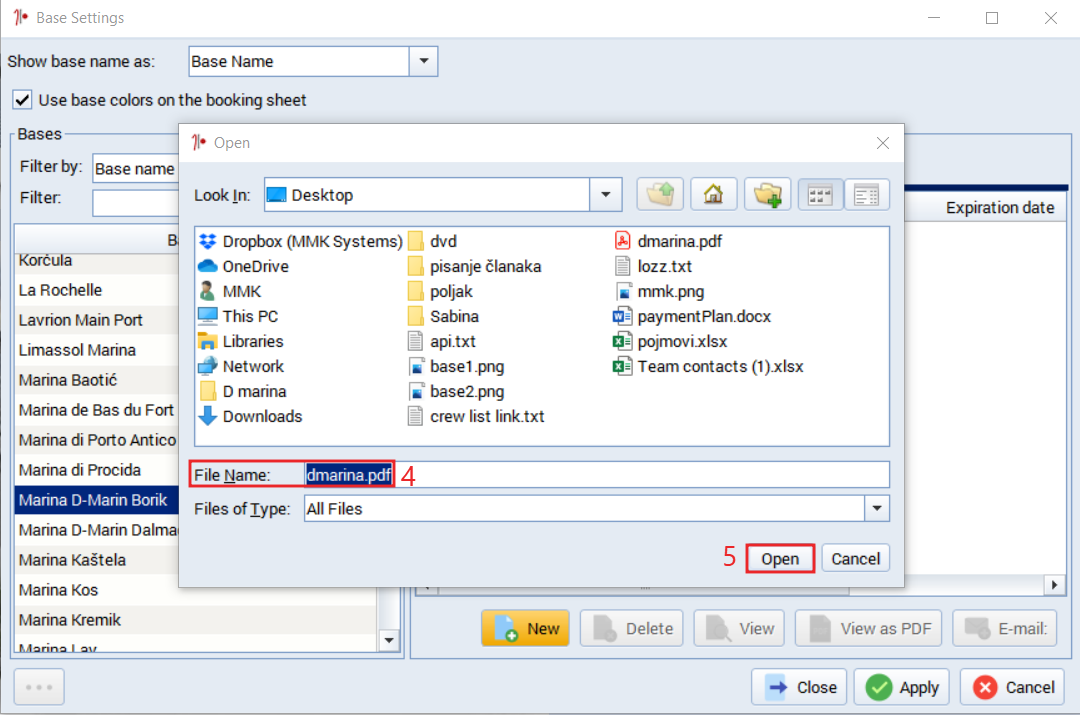Click the Home folder icon
The image size is (1080, 715).
[714, 195]
